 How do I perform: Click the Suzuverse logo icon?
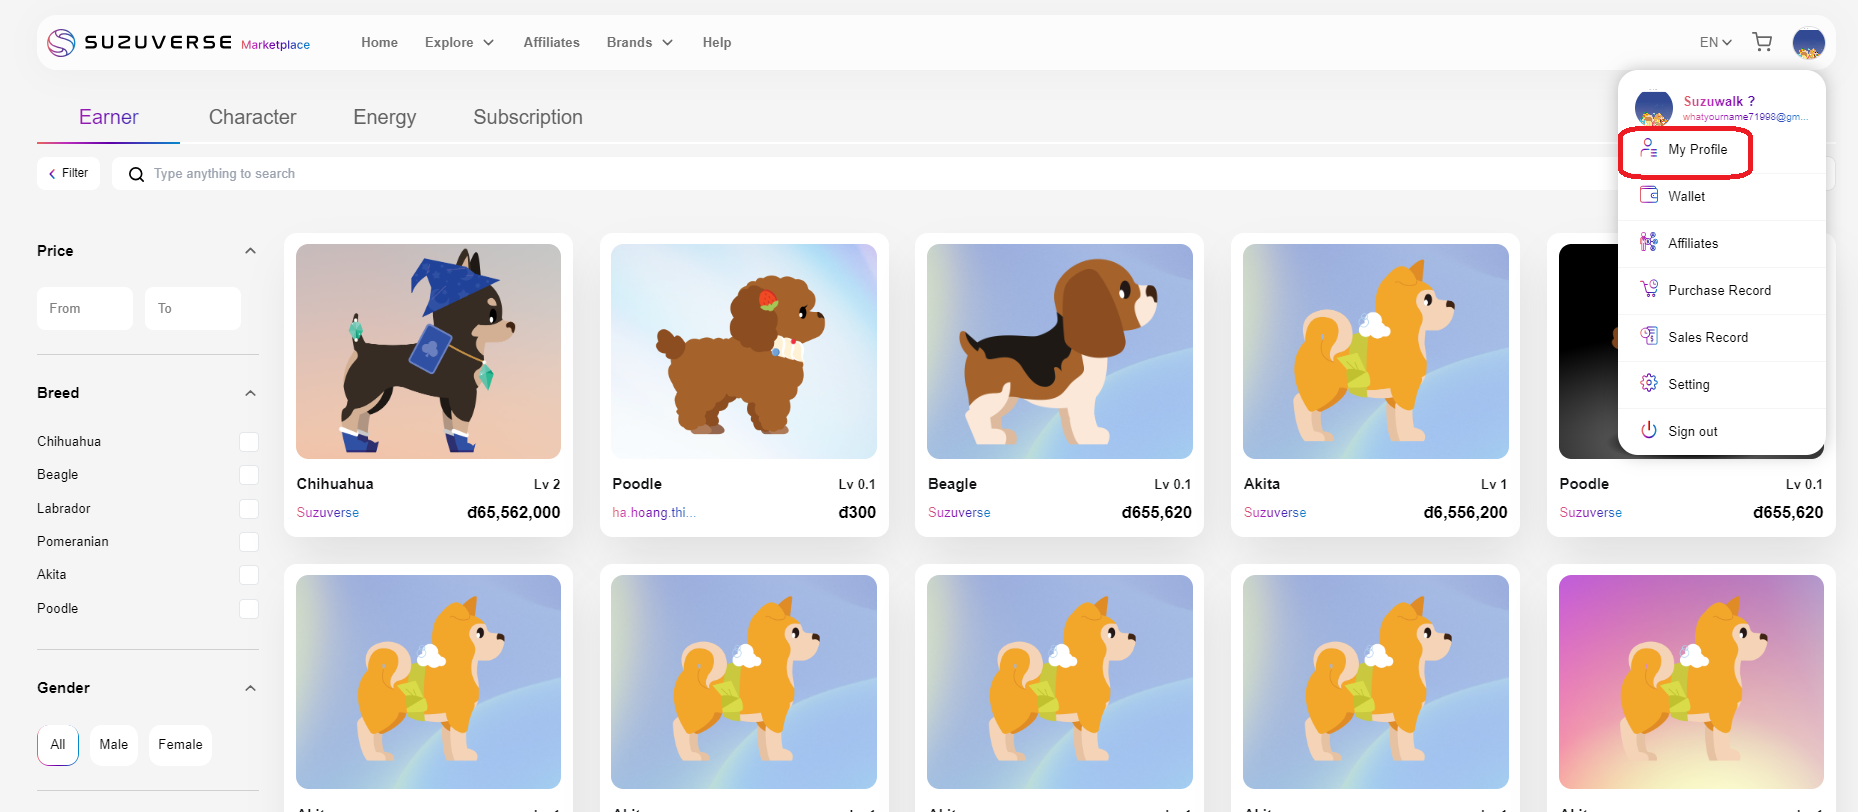point(61,43)
